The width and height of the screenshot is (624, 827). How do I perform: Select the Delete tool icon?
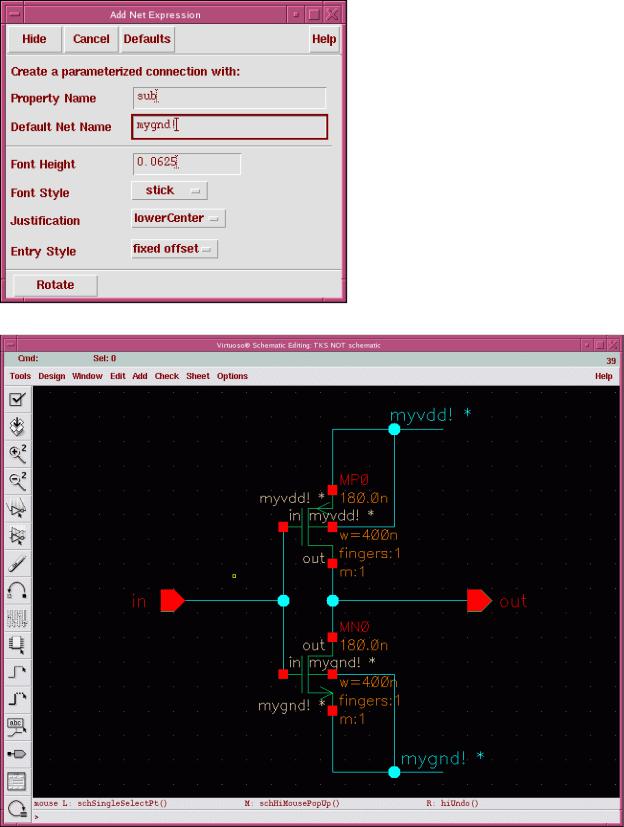[x=17, y=564]
